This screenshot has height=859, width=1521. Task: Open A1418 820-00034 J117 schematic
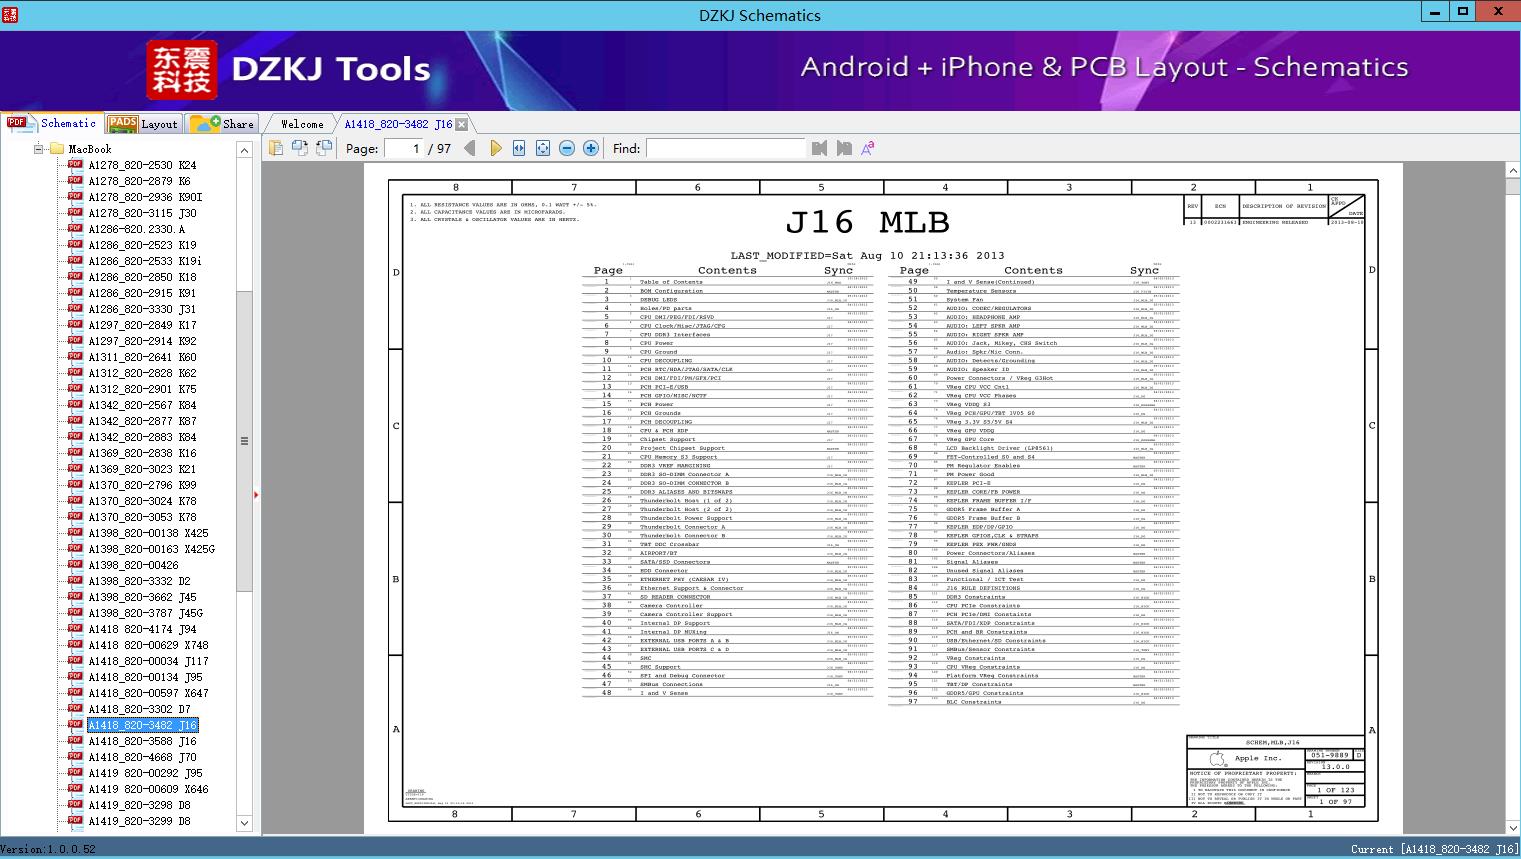[x=148, y=661]
